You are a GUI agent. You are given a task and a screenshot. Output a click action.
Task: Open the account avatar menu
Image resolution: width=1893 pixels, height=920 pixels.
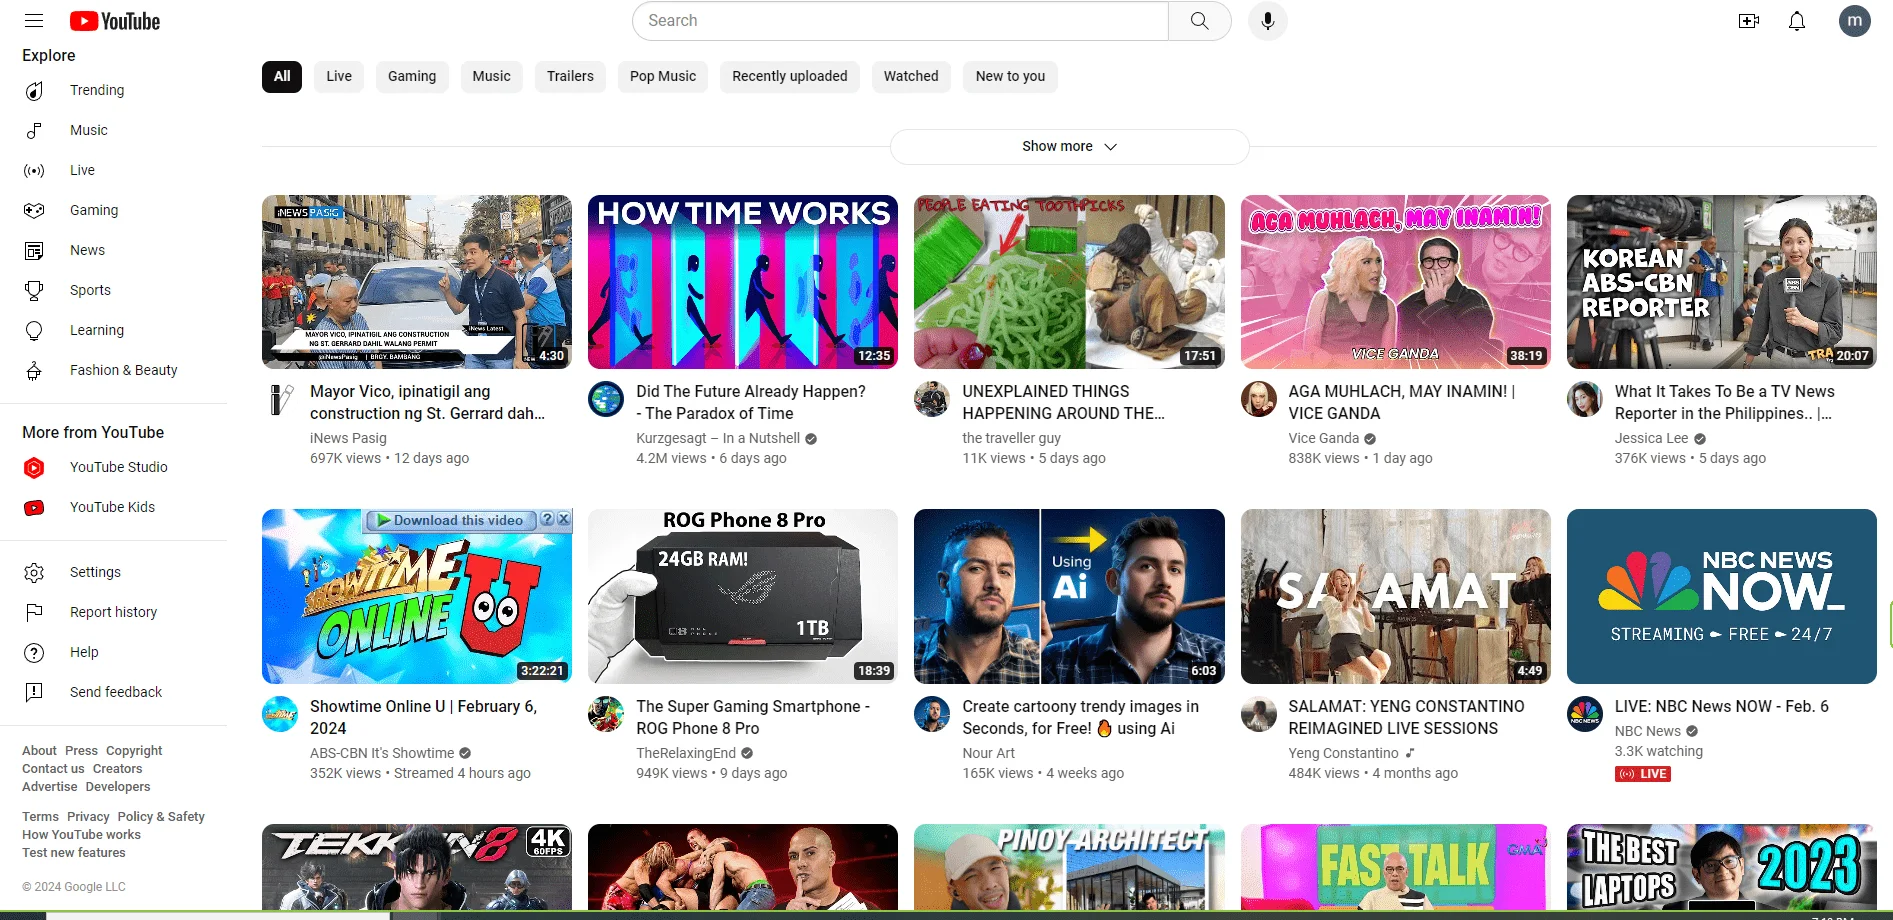pyautogui.click(x=1855, y=21)
